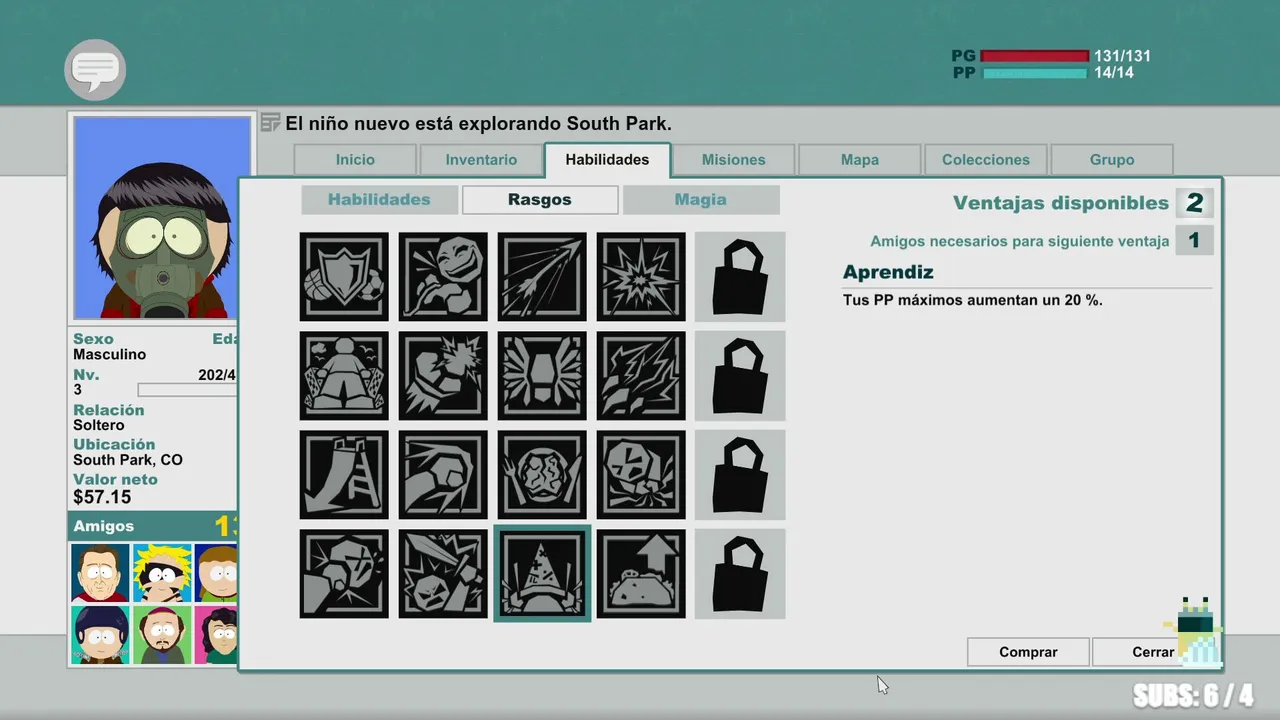Click the Cerrar button

tap(1153, 652)
